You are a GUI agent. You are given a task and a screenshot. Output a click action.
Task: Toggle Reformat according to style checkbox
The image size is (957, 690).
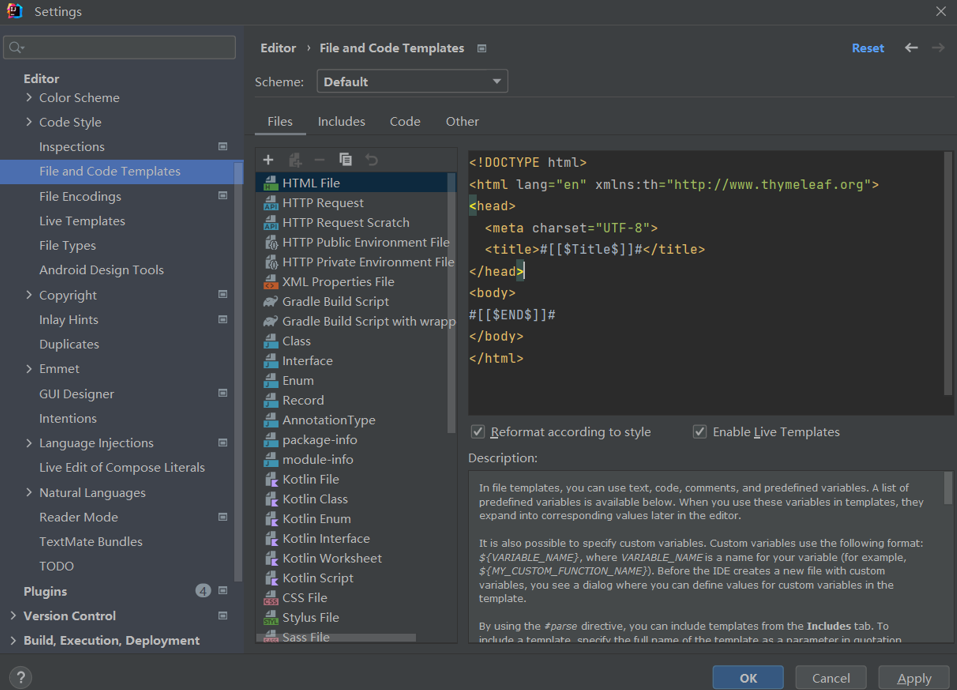[478, 432]
